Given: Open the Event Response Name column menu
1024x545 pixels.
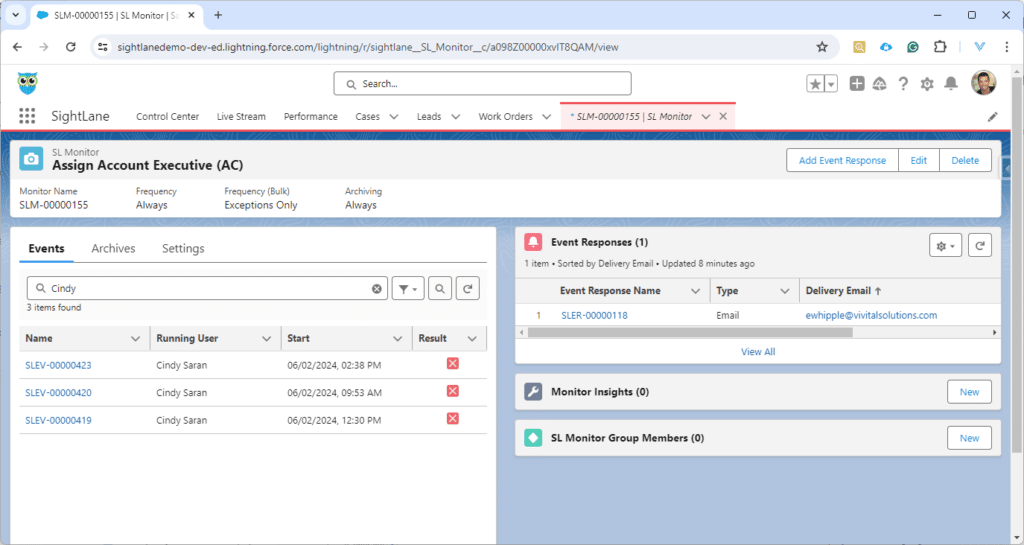Looking at the screenshot, I should click(696, 291).
